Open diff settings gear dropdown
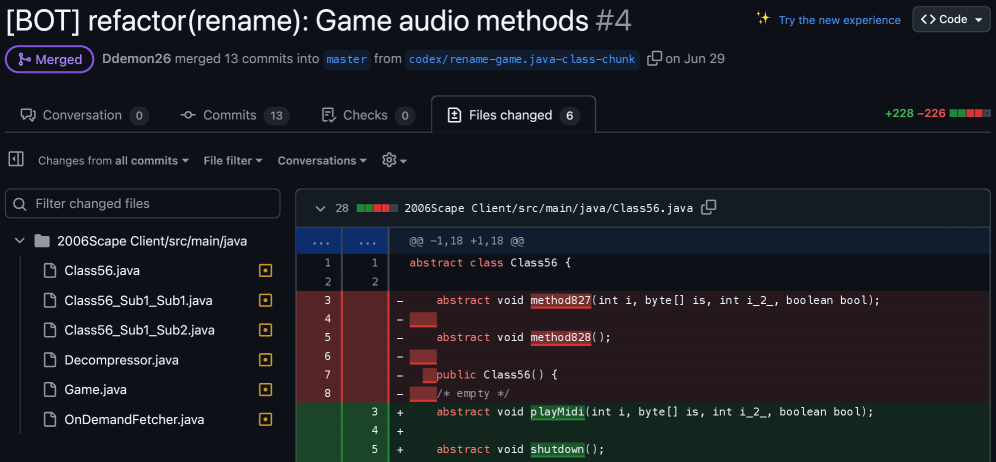 pos(394,160)
